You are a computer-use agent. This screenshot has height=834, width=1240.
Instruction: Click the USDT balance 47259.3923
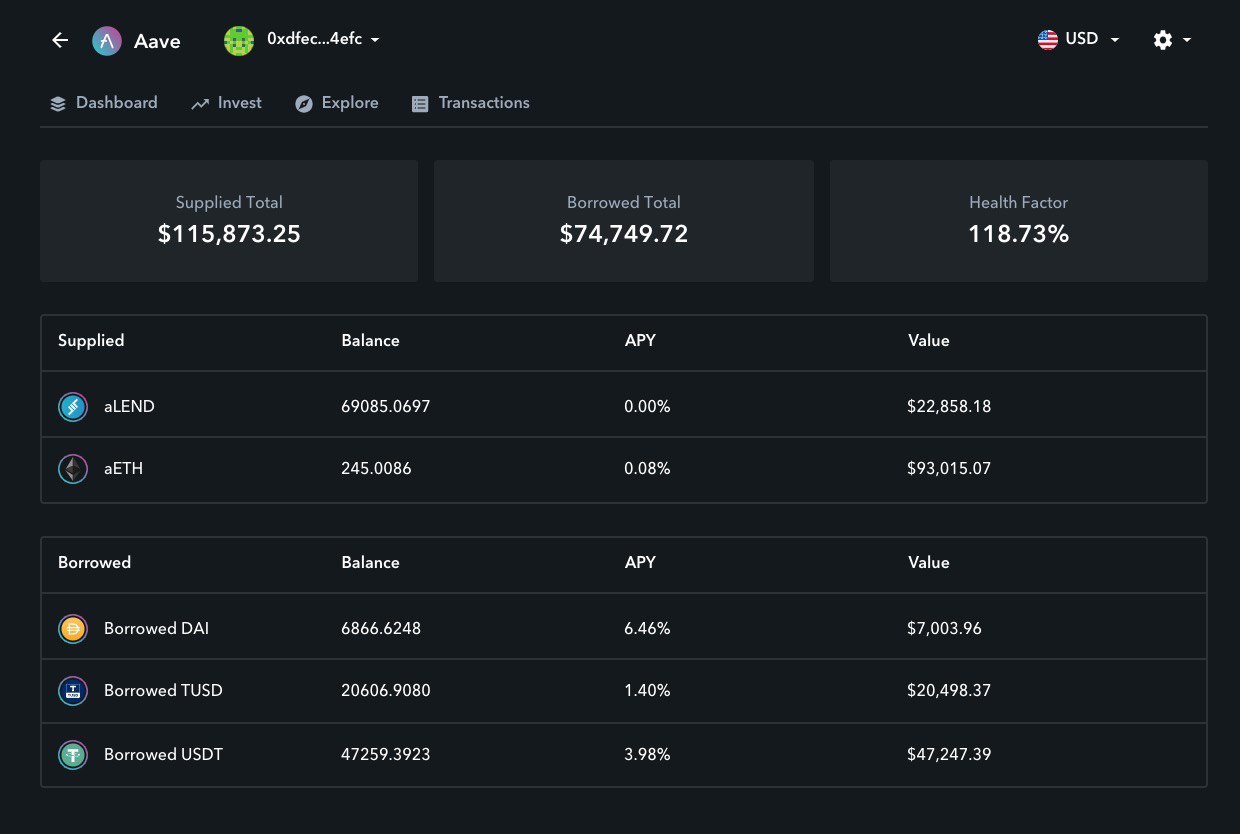[x=386, y=754]
